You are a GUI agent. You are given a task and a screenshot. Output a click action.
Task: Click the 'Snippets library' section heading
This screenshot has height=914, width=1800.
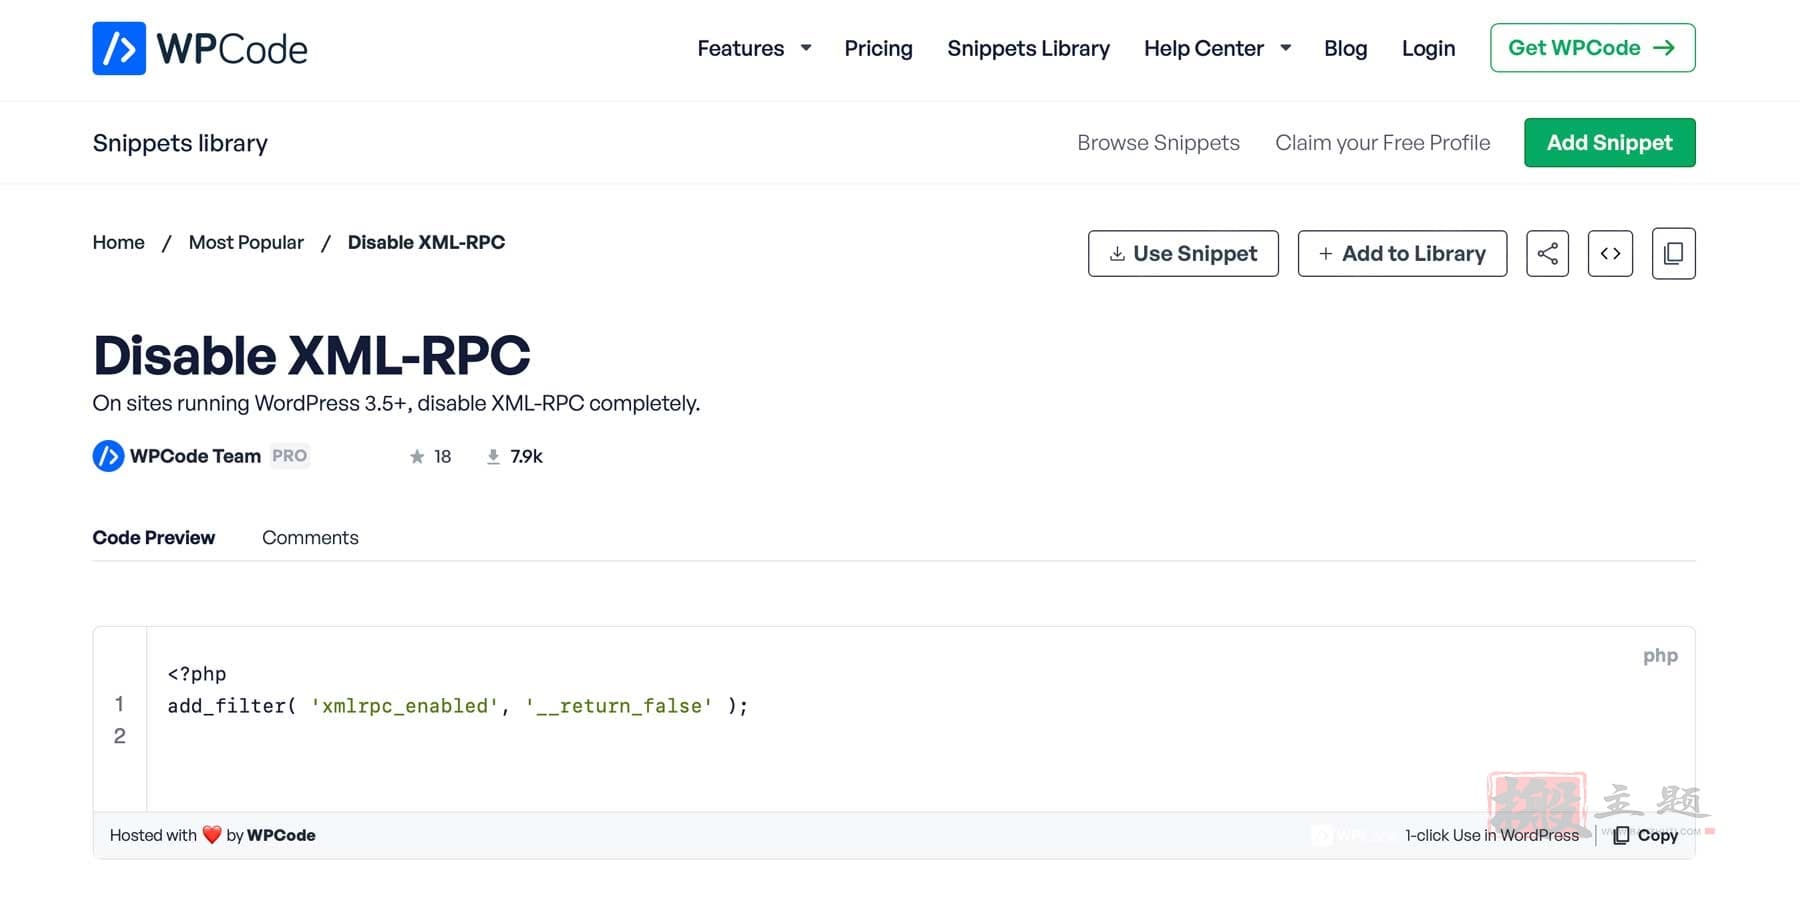tap(180, 143)
